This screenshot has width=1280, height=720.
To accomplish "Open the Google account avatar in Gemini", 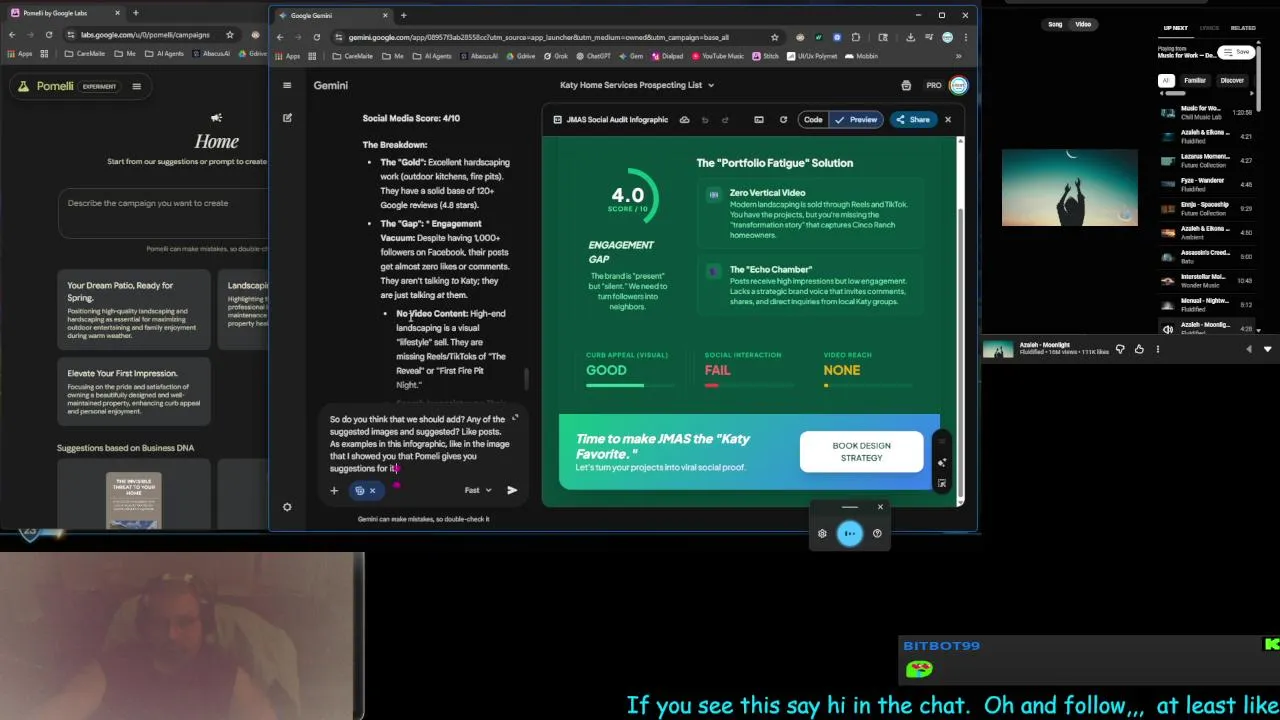I will (959, 85).
